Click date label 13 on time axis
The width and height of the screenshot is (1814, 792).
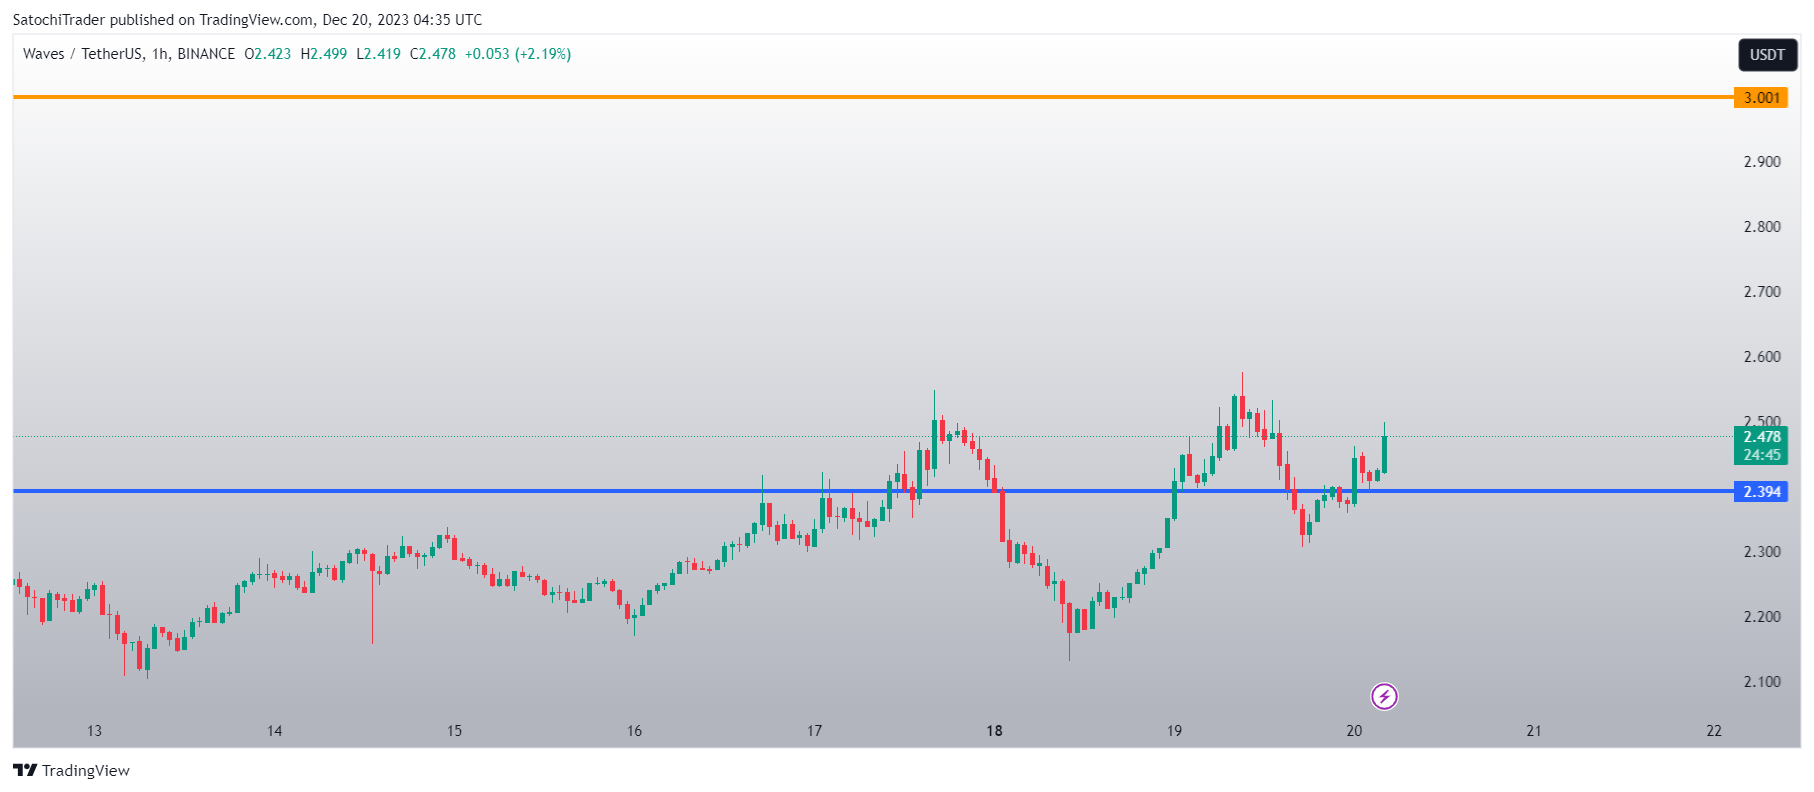94,730
